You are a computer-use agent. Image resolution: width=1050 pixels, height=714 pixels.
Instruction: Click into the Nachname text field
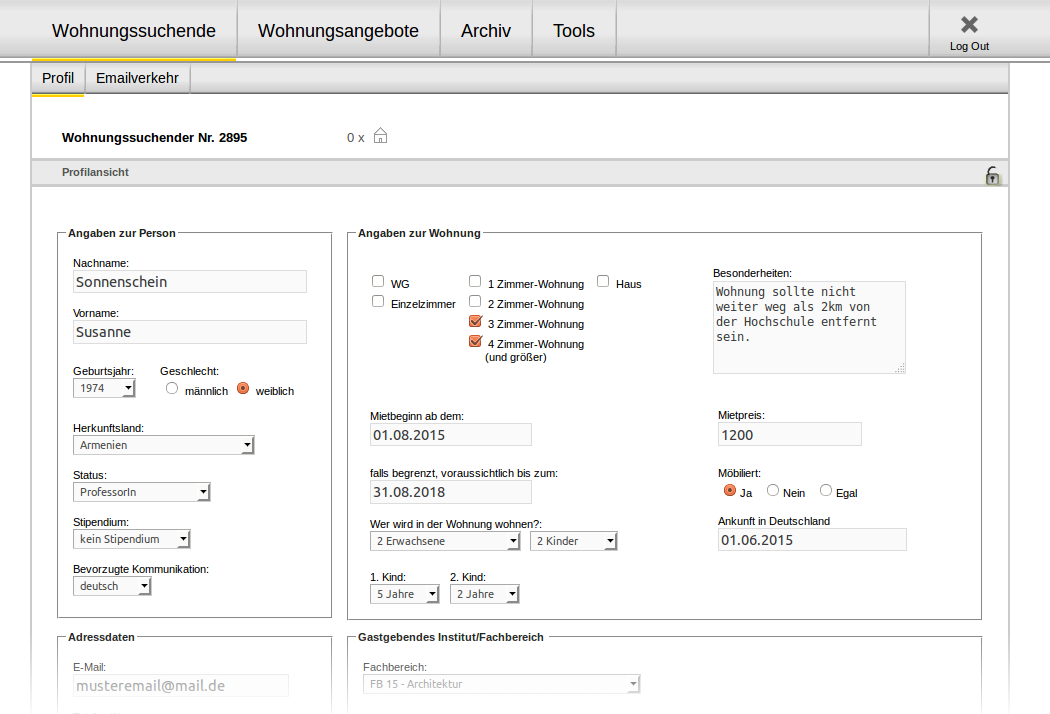click(189, 282)
